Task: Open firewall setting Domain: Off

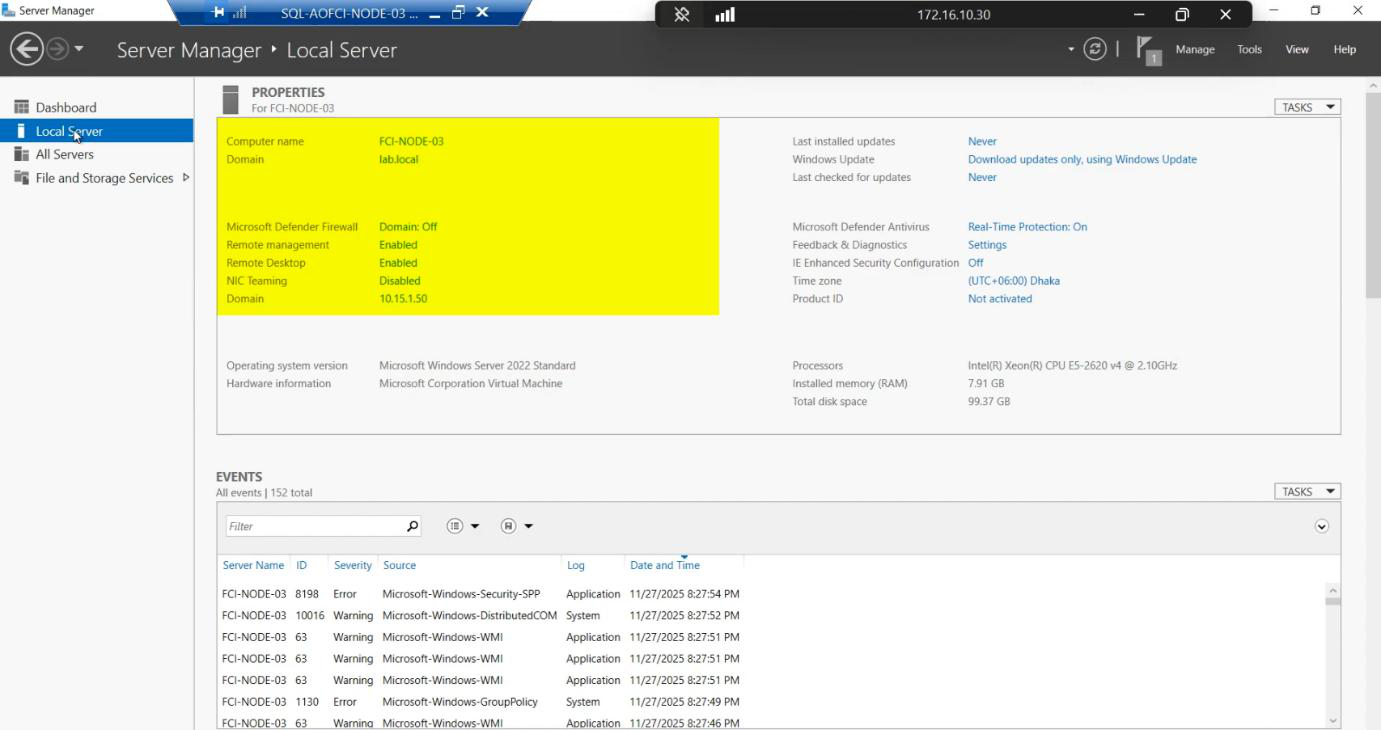Action: tap(408, 227)
